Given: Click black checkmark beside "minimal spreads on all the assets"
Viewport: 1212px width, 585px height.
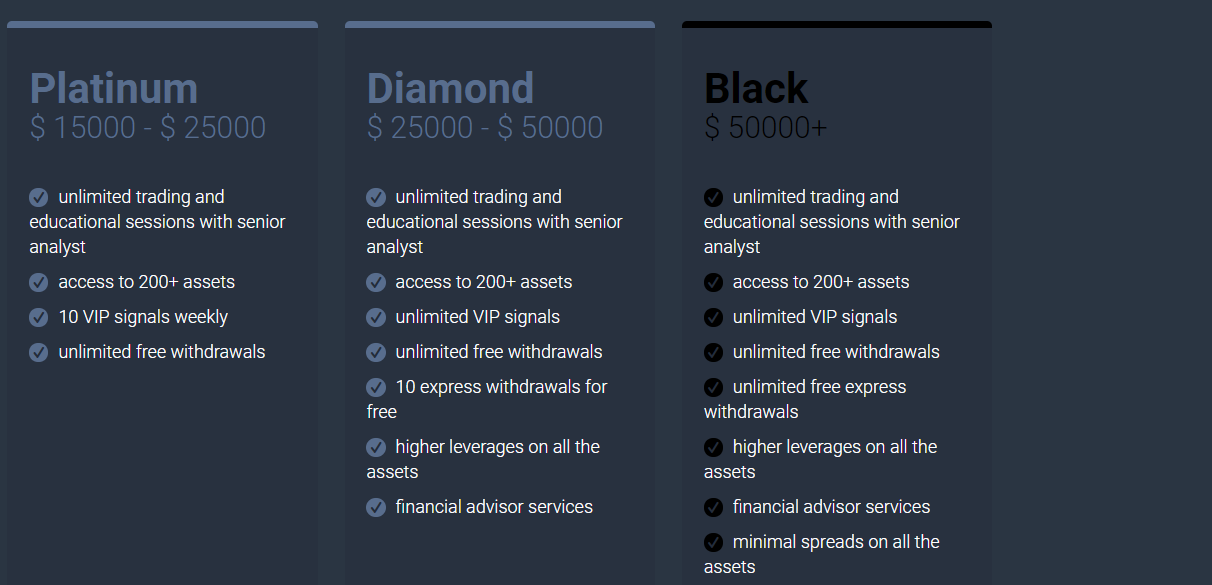Looking at the screenshot, I should 713,543.
